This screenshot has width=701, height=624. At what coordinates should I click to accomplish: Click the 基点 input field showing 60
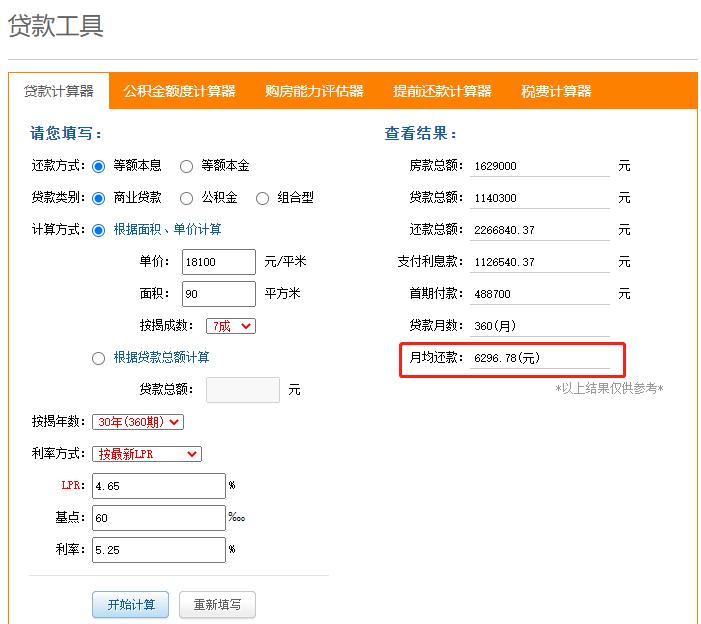point(159,518)
